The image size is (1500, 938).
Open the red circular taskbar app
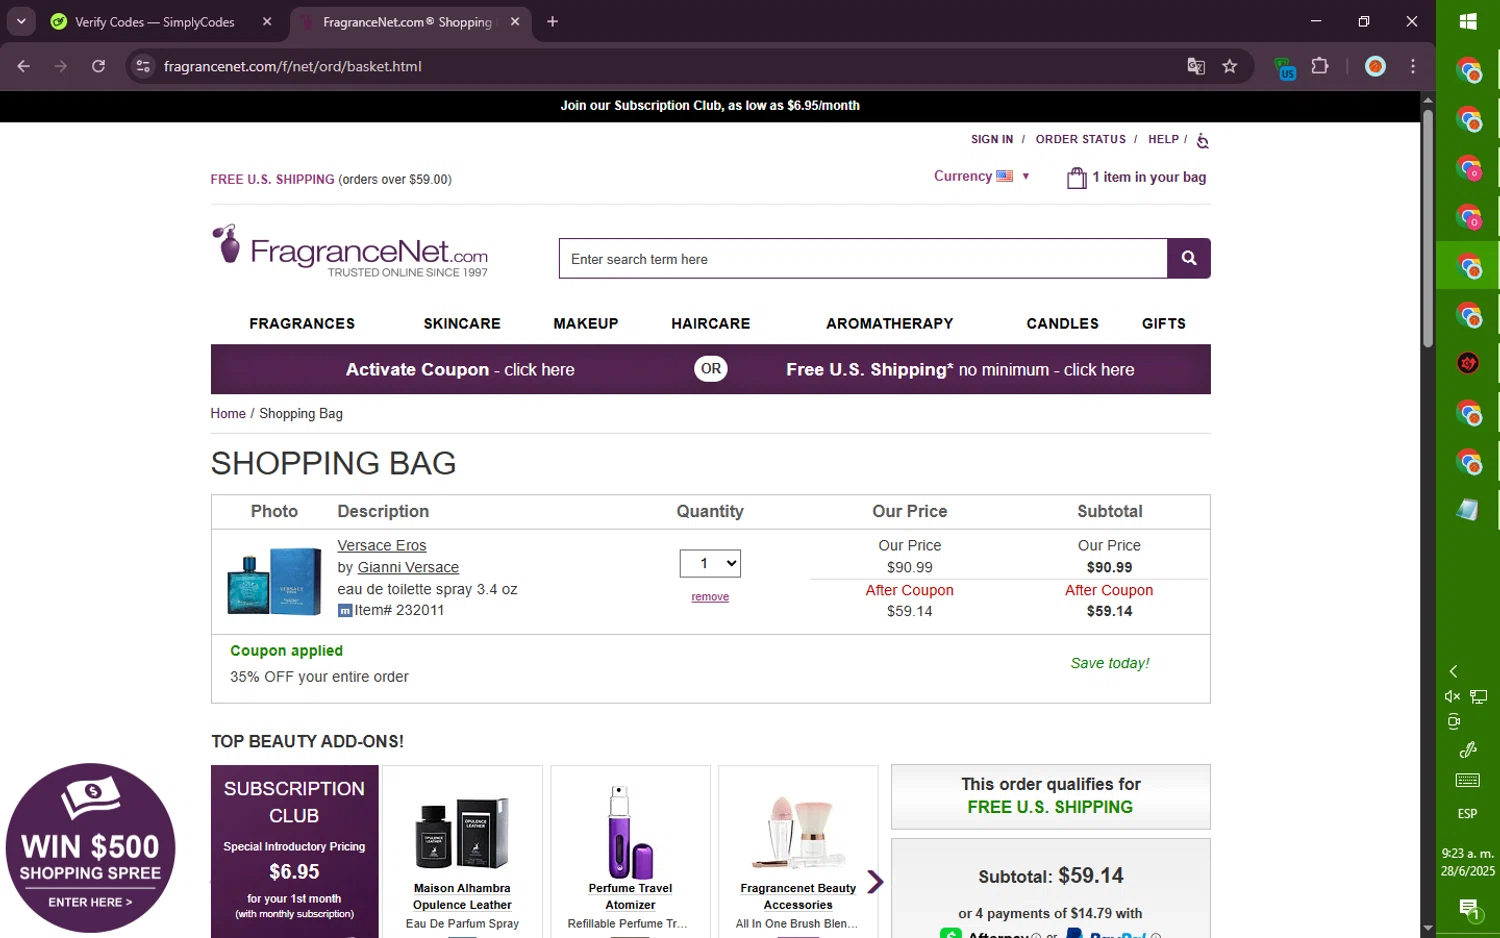tap(1468, 363)
